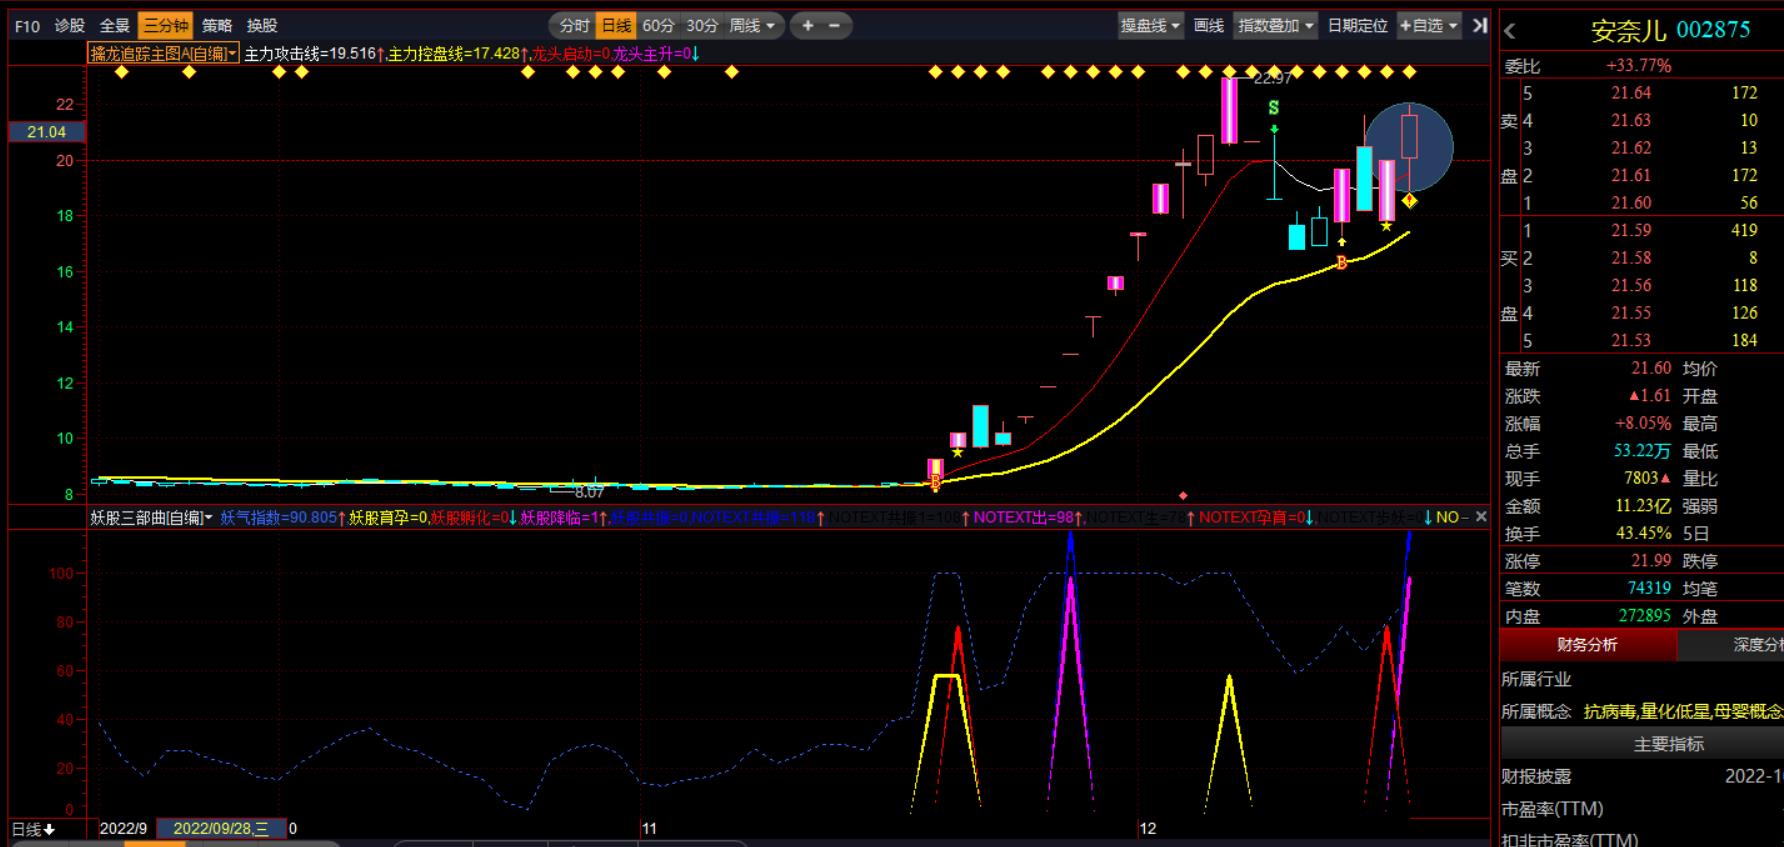Open 摇龙追踪主图A indicator selector
The image size is (1784, 847).
coord(163,54)
